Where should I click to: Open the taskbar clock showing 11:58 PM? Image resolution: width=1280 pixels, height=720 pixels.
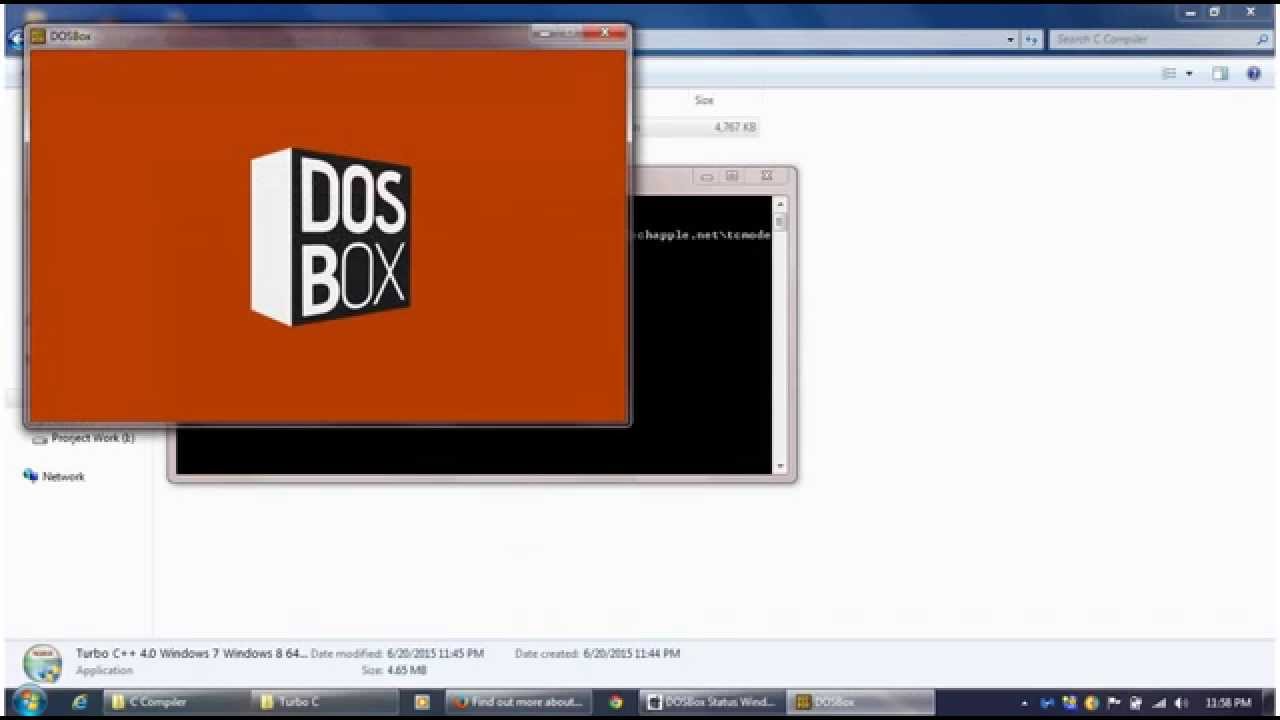point(1228,703)
